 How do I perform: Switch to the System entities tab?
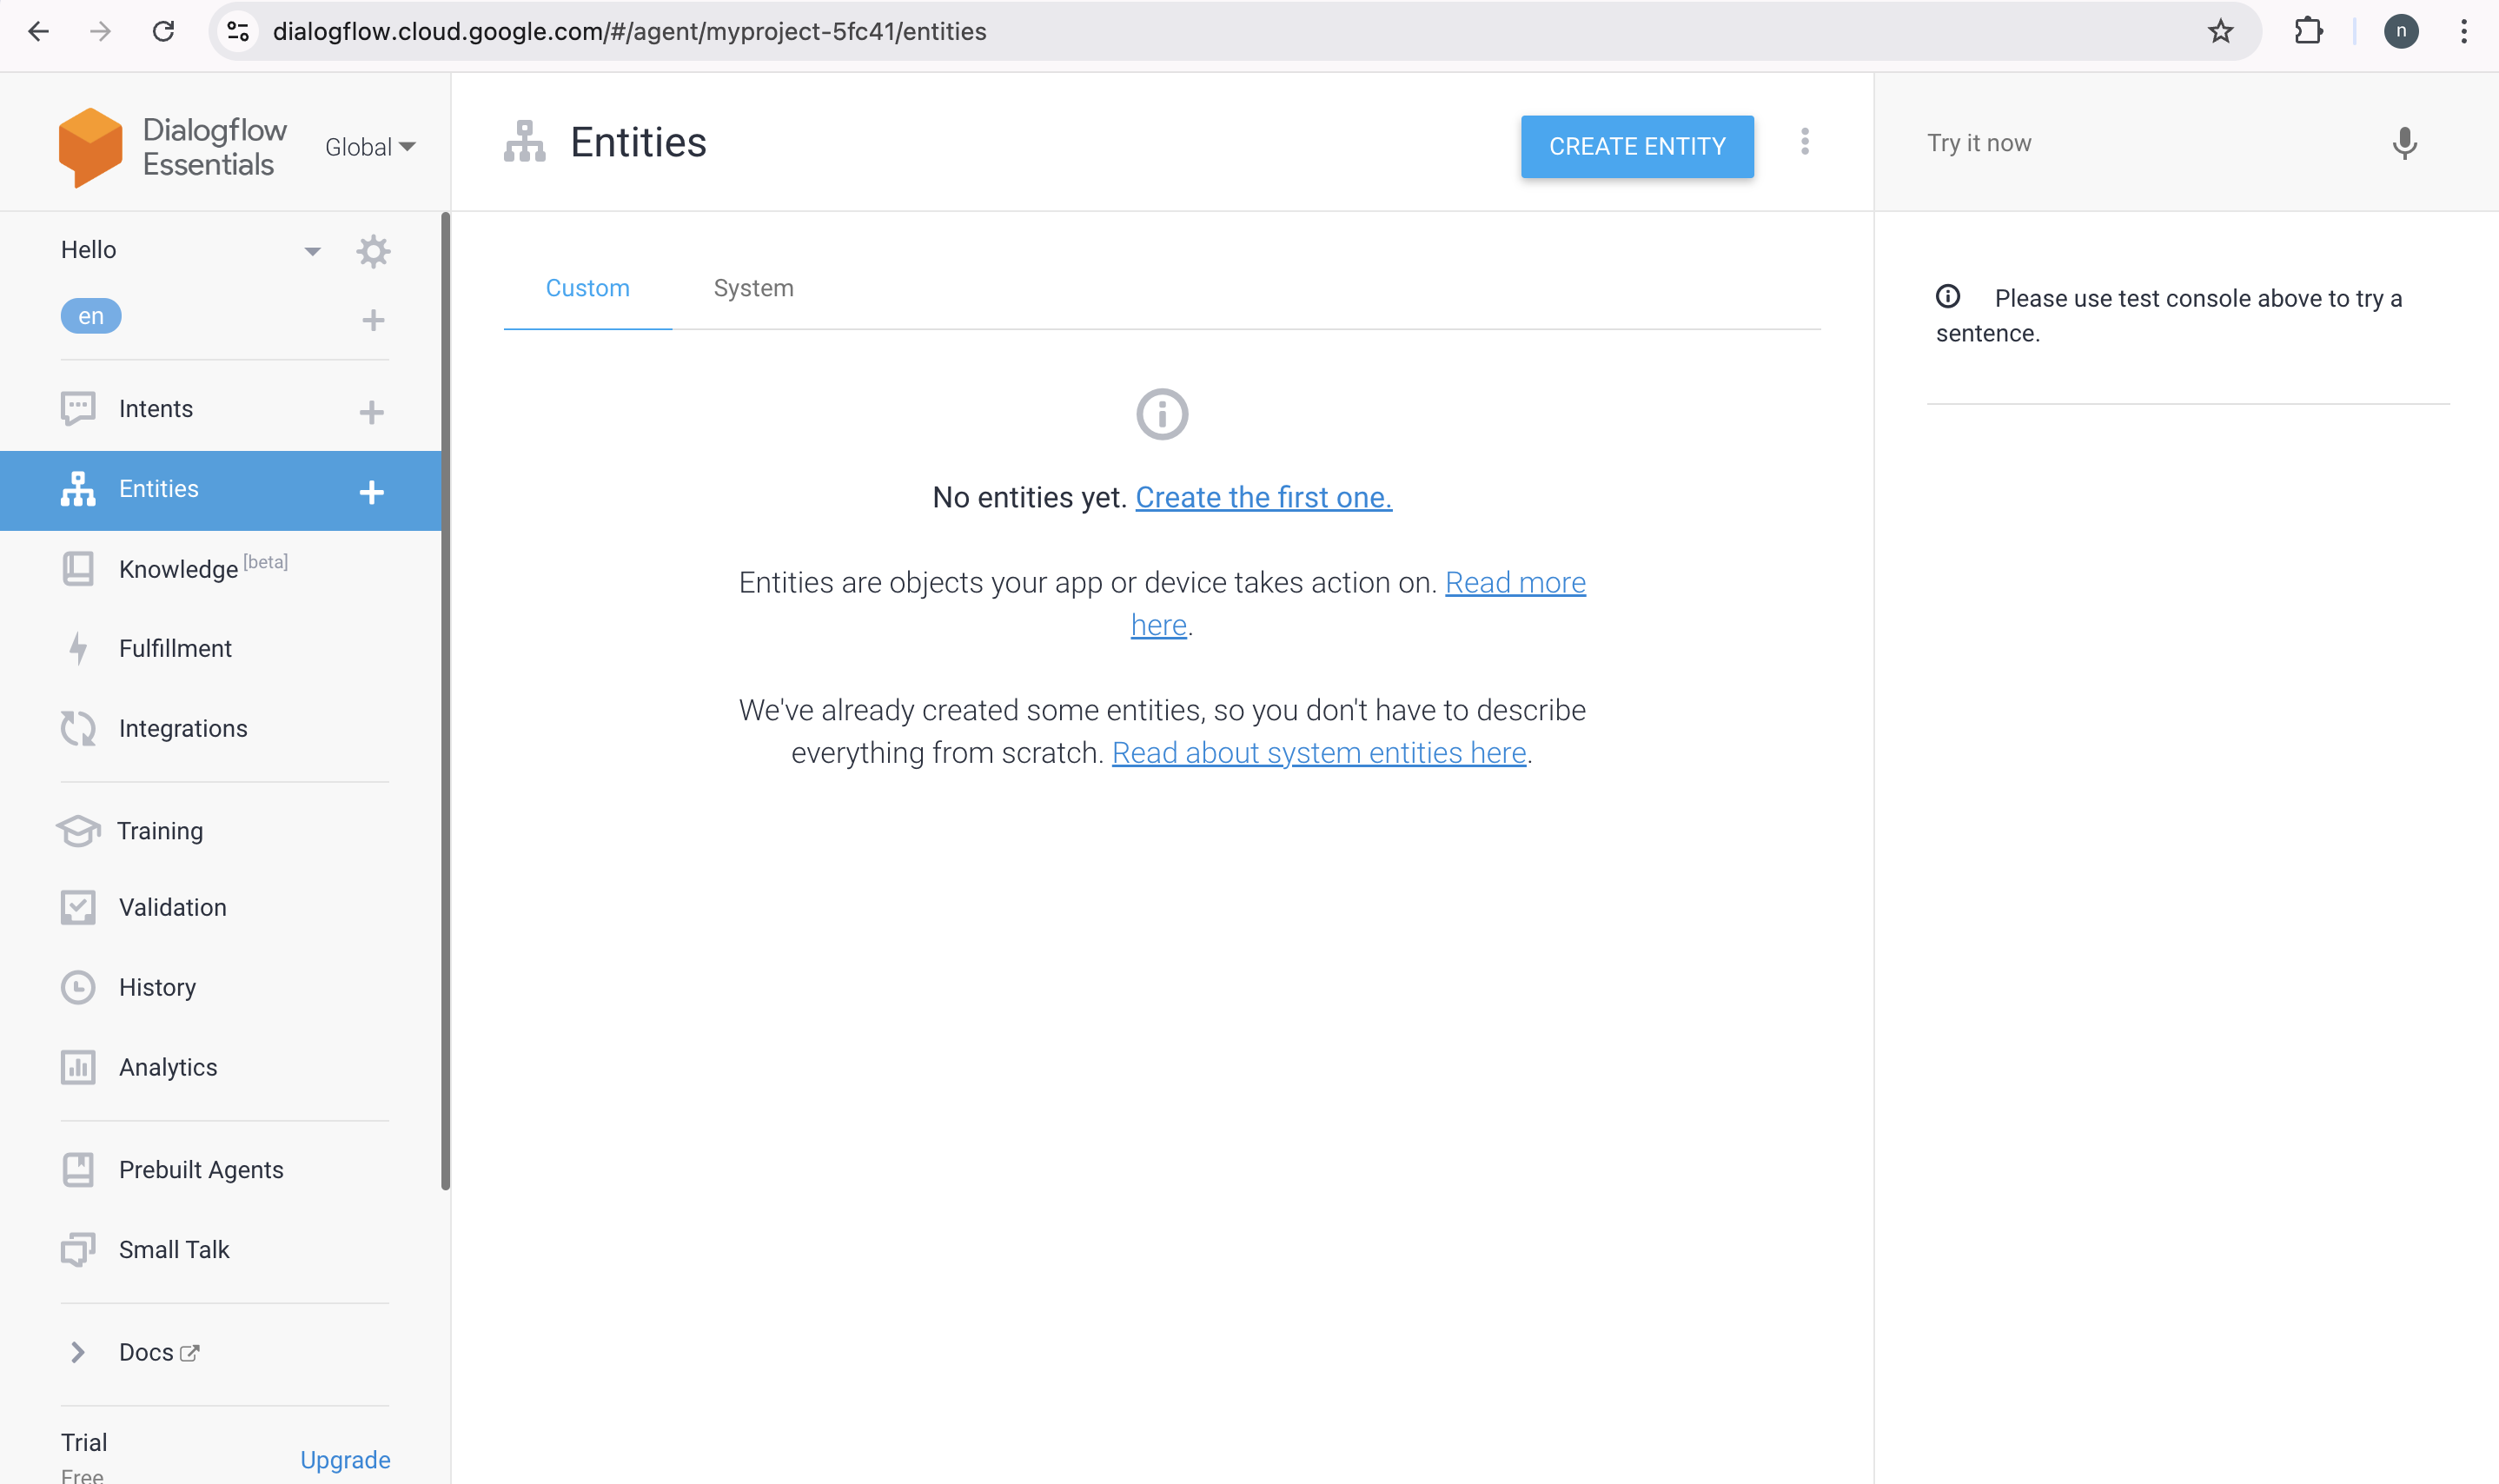[753, 288]
